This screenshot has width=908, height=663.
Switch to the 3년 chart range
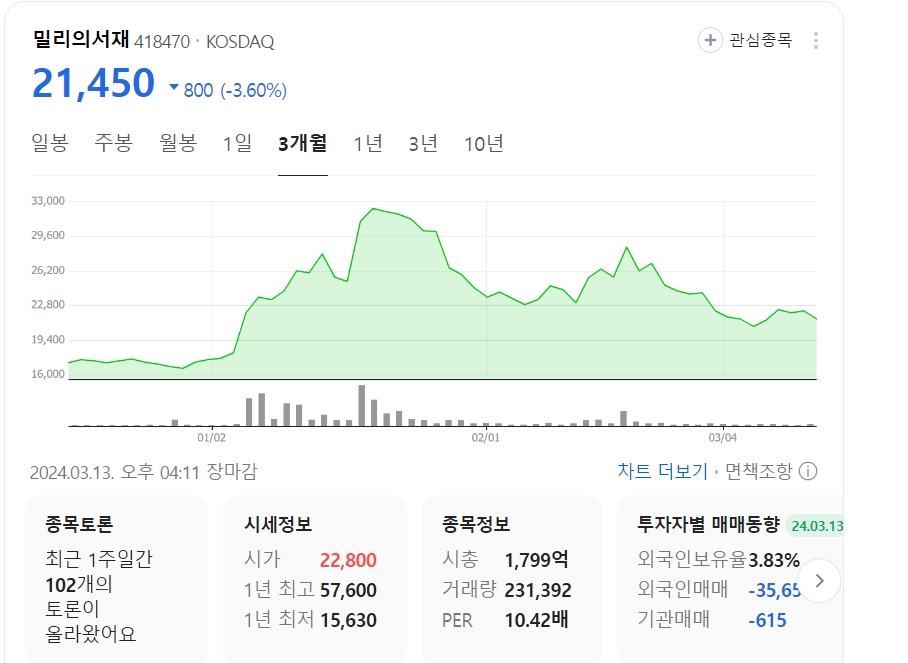point(423,144)
